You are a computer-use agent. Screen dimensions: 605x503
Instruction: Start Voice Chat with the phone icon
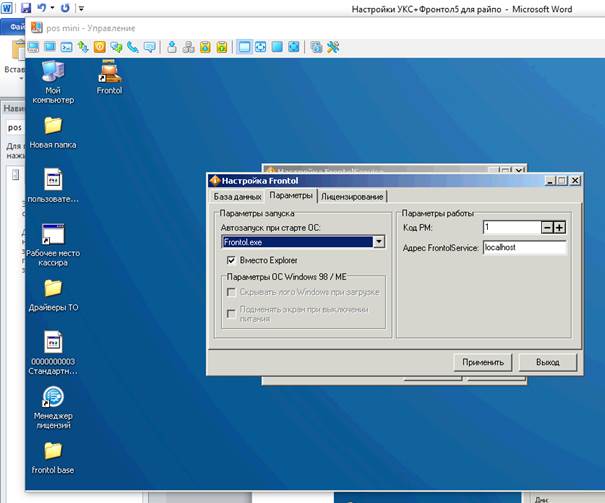133,47
